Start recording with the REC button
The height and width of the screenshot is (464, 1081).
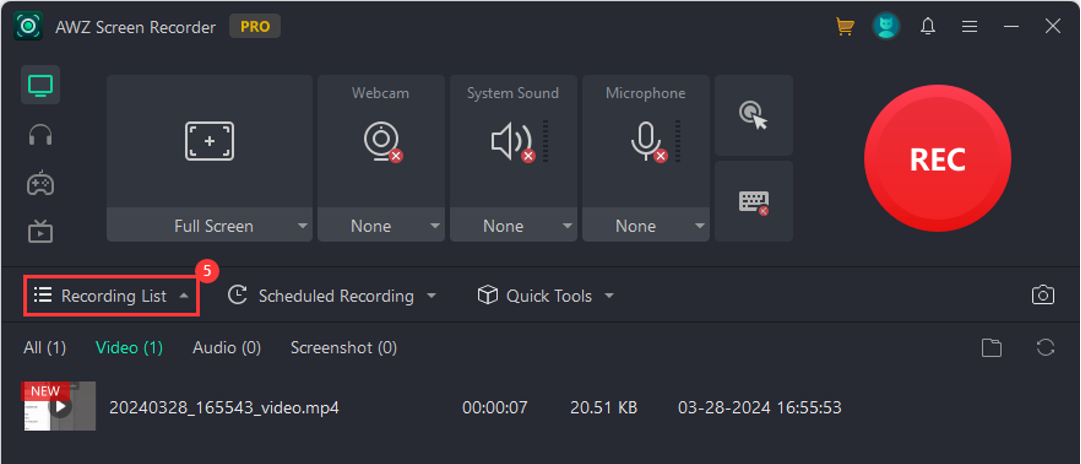tap(938, 159)
